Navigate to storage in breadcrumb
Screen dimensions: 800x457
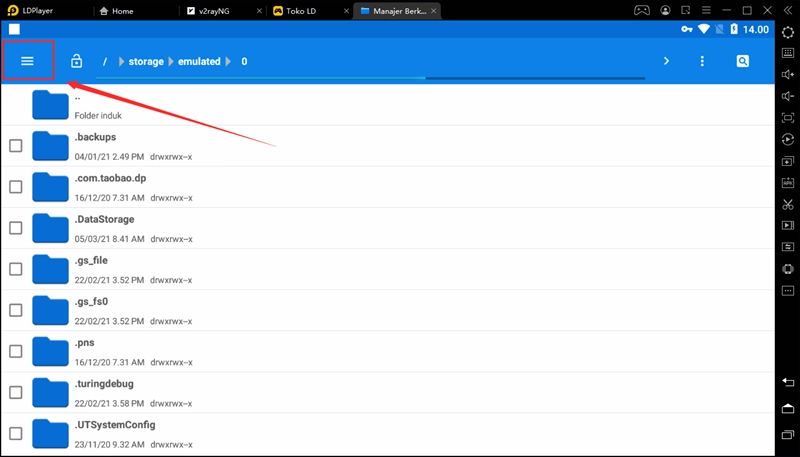pos(146,61)
